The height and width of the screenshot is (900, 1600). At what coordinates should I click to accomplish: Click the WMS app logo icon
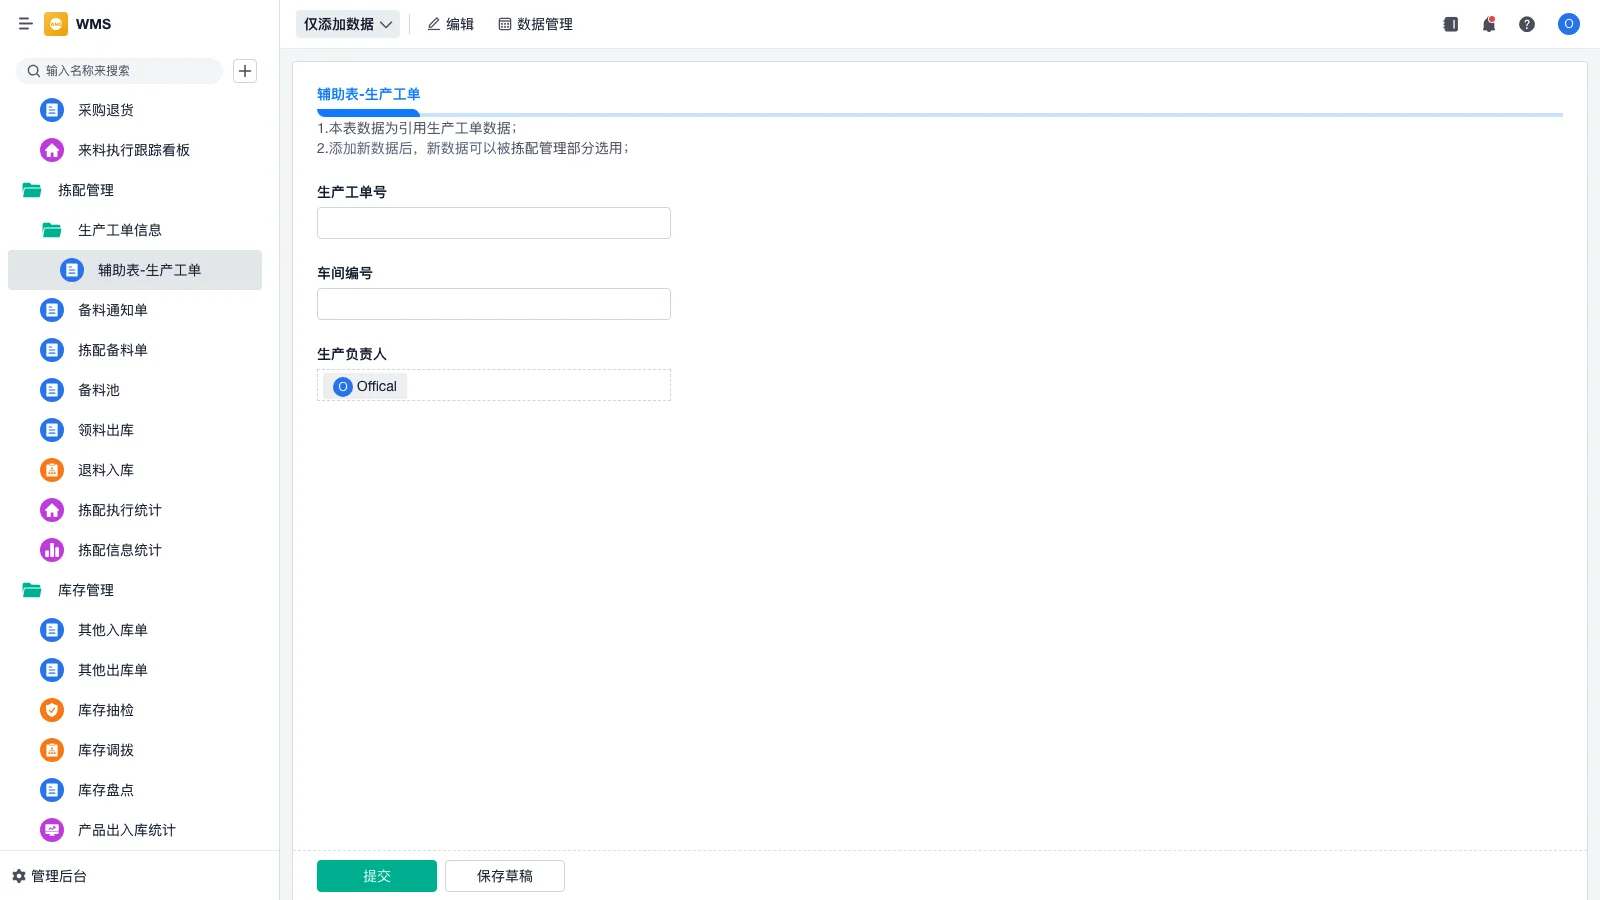pos(56,24)
